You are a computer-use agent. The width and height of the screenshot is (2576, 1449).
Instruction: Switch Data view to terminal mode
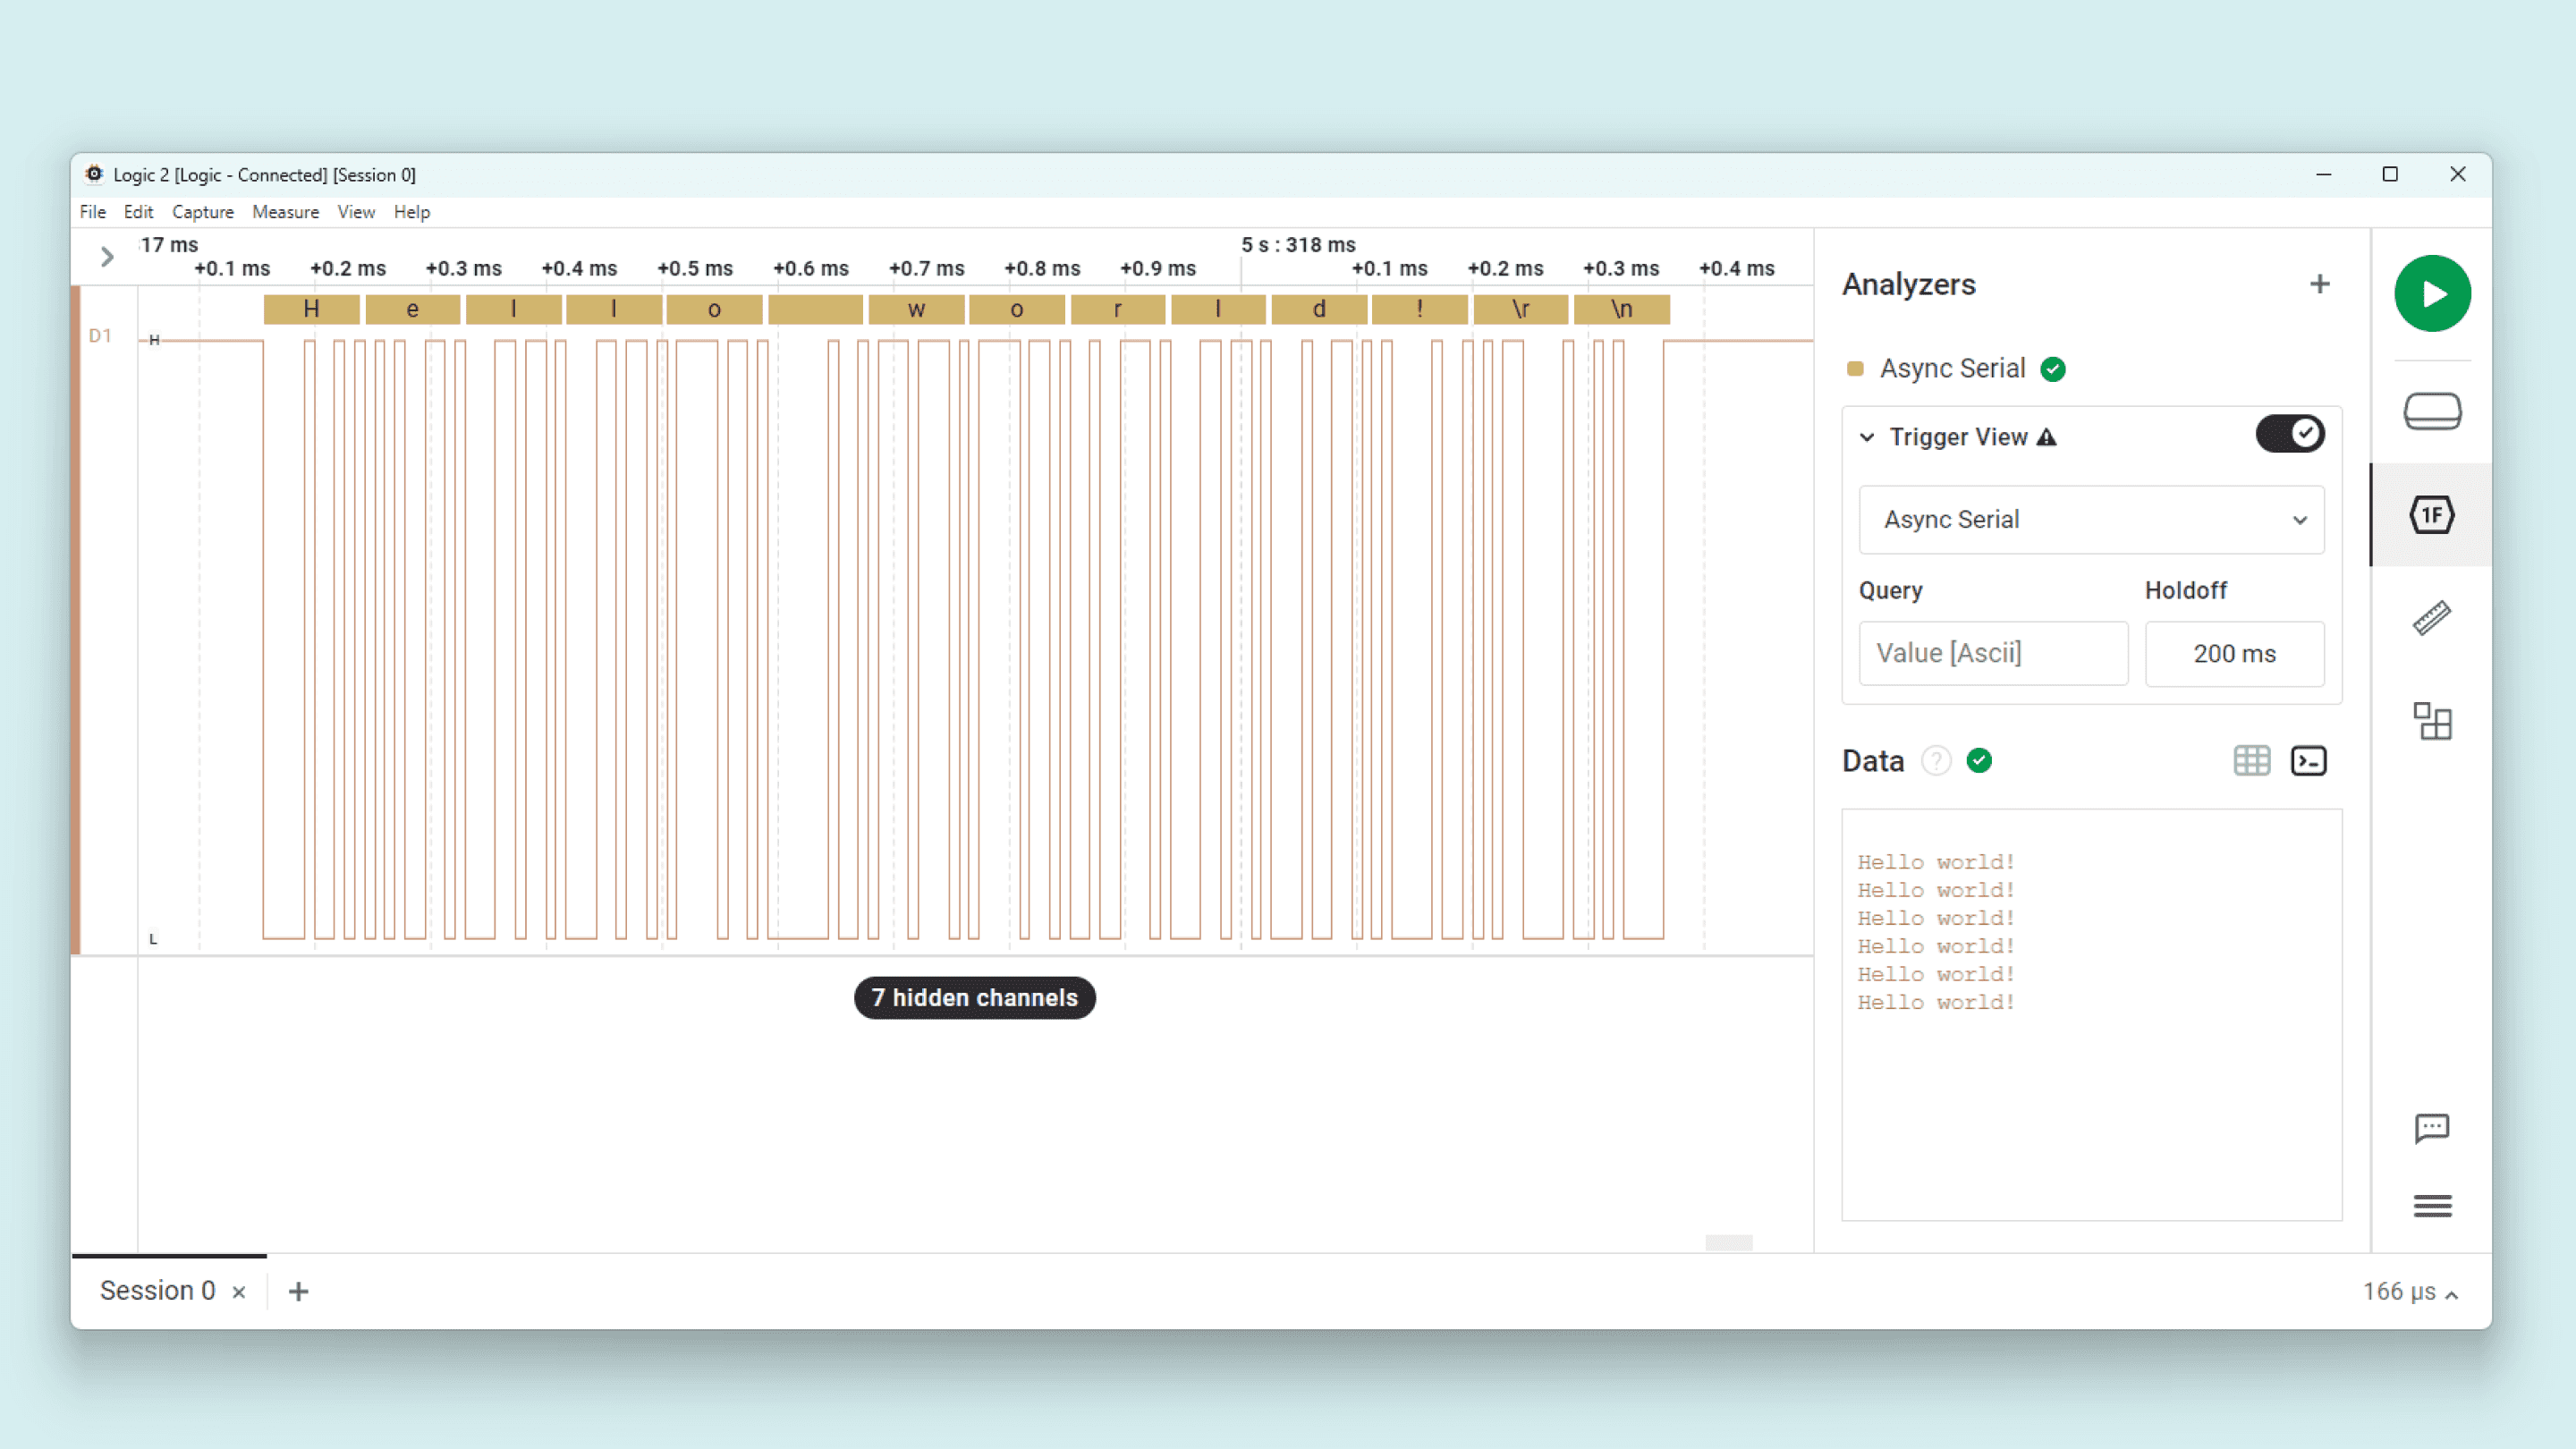pos(2308,761)
